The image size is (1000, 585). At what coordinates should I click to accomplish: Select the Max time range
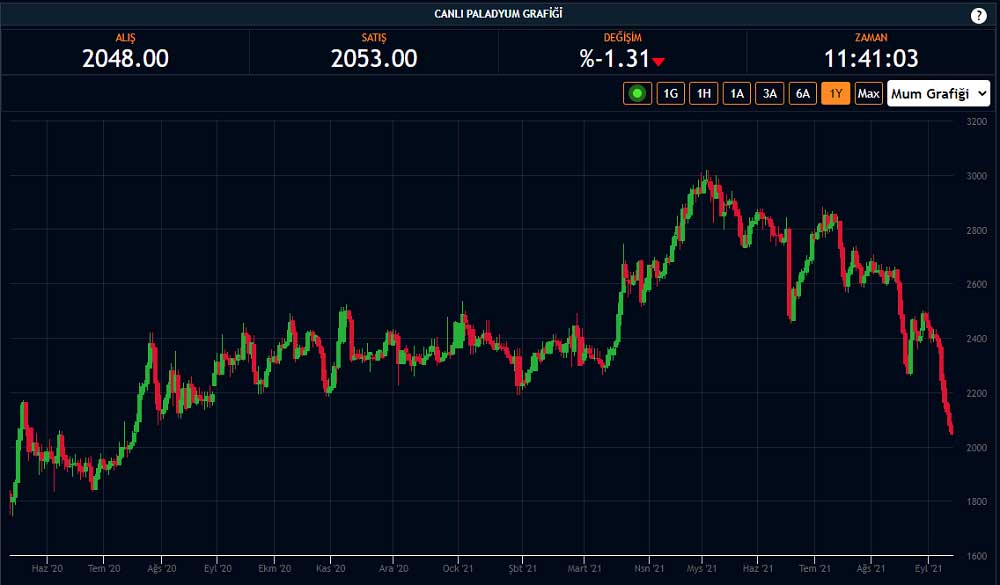coord(869,94)
